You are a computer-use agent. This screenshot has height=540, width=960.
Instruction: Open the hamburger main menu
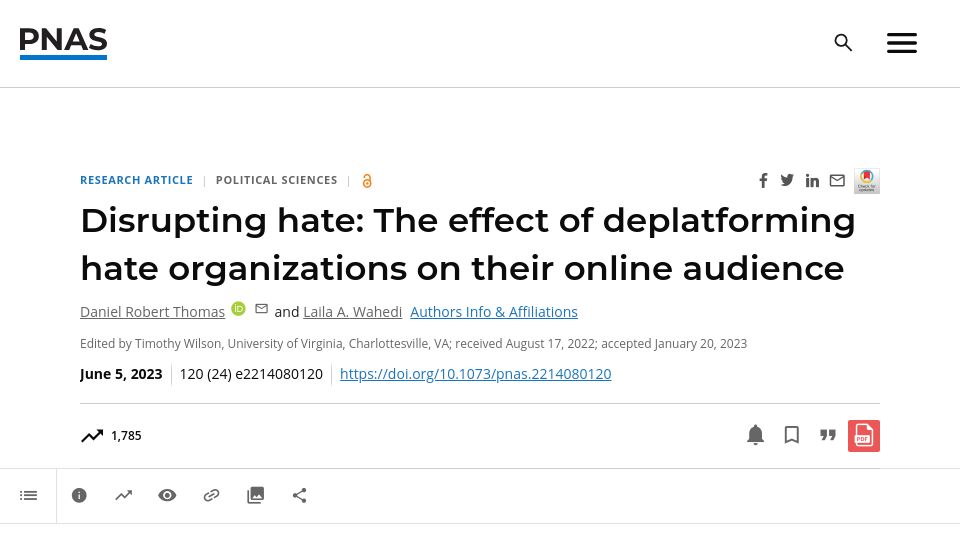[x=902, y=43]
